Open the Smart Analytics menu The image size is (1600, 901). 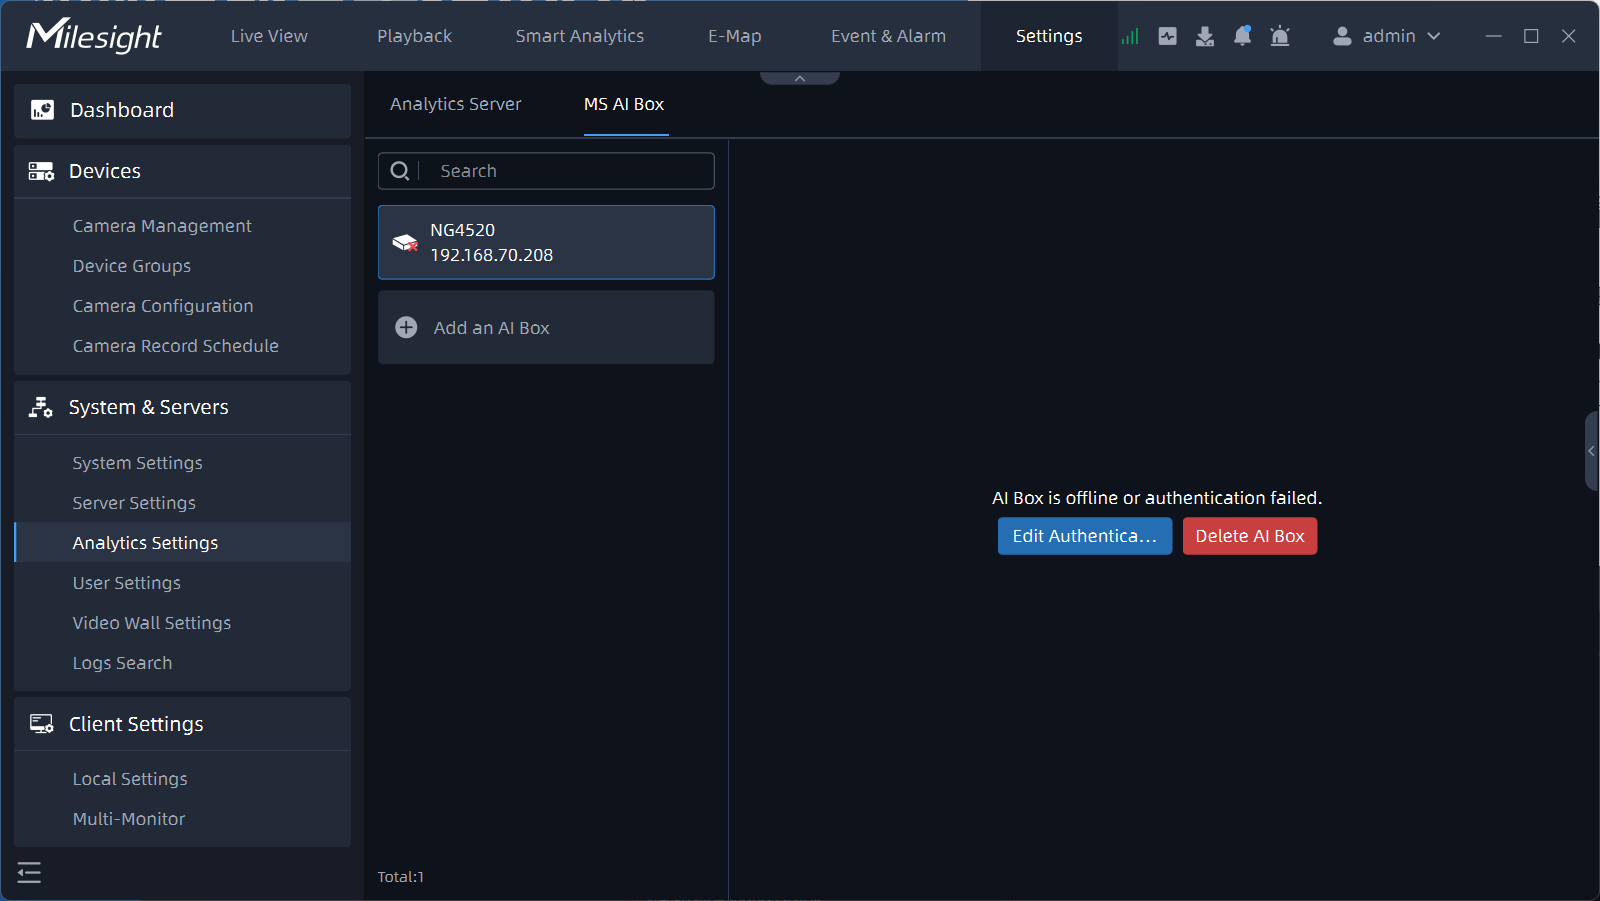pos(580,36)
